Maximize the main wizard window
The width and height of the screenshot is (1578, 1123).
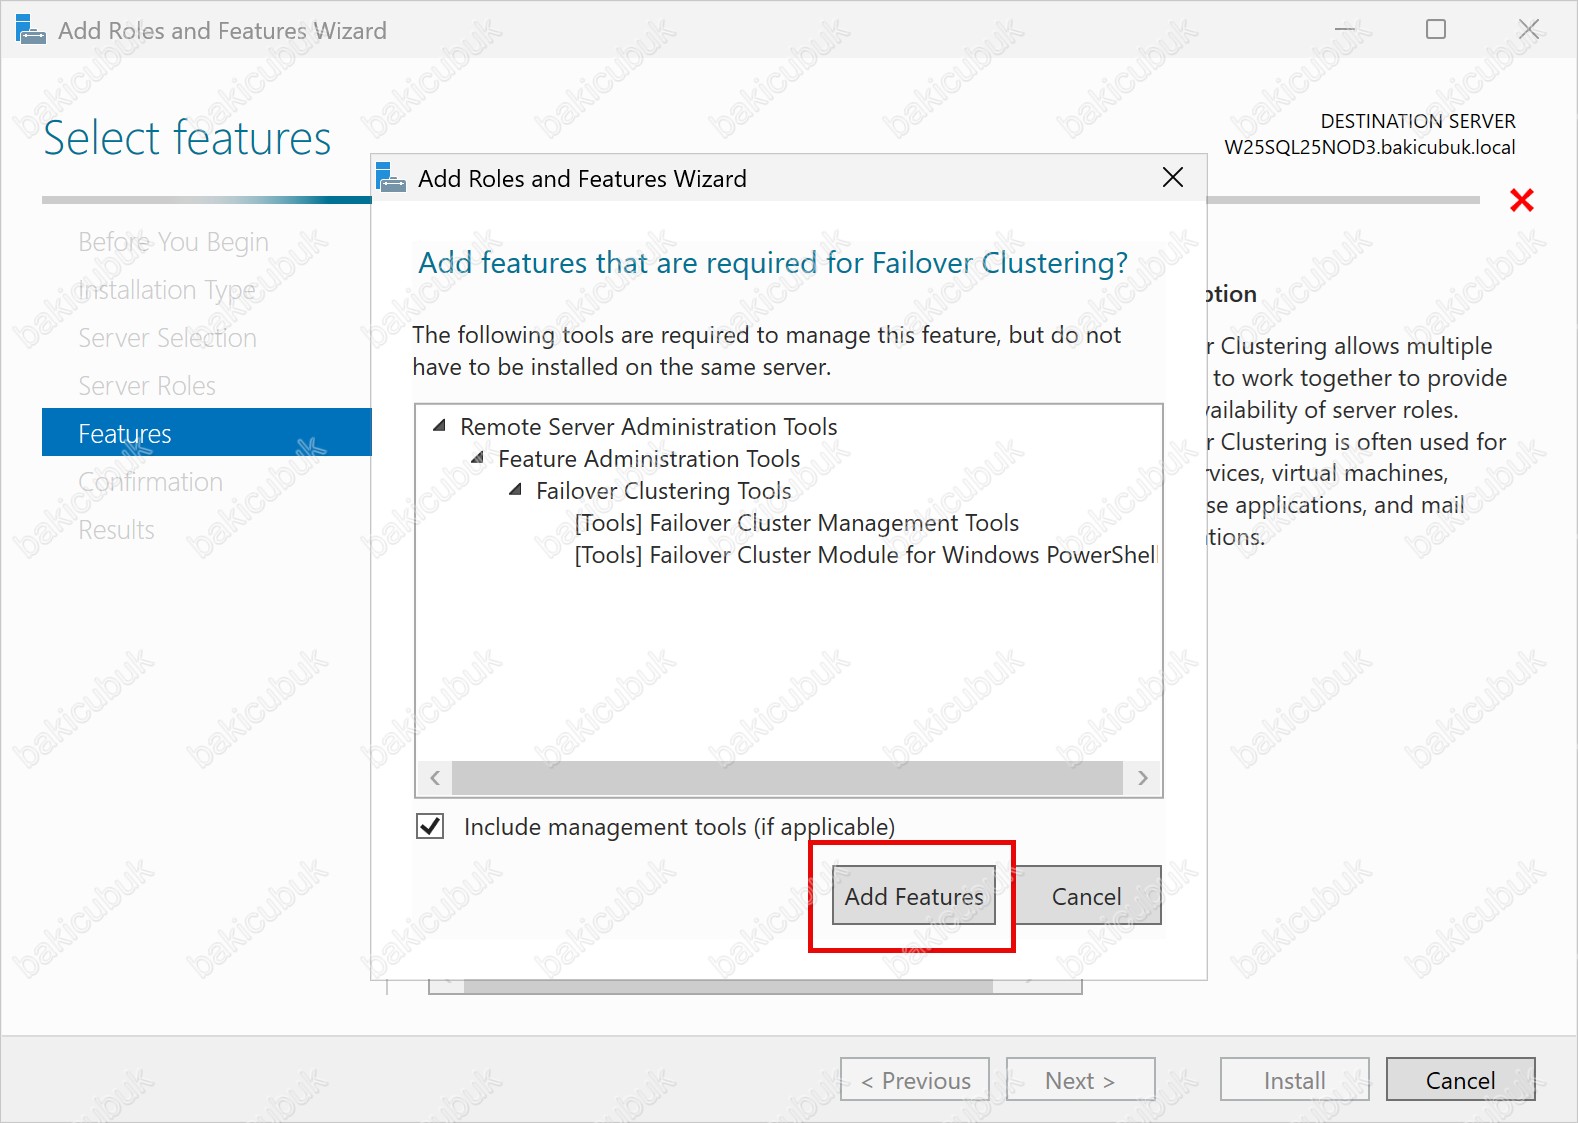1435,30
